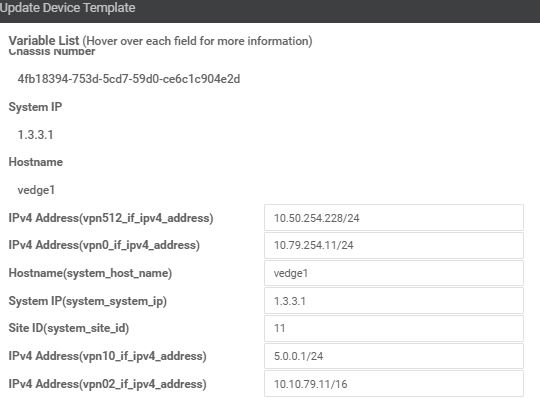Click the vpn0 IPv4 address input field
The width and height of the screenshot is (540, 398).
pos(394,245)
